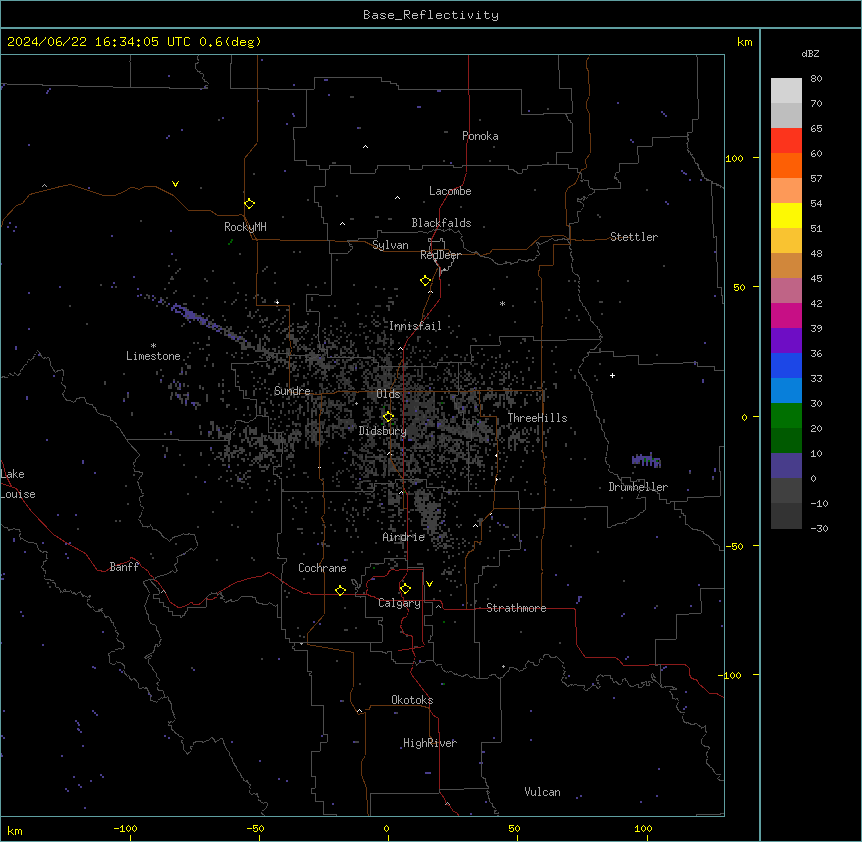Click the yellow v marker east of Calgary
Image resolution: width=862 pixels, height=842 pixels.
429,584
